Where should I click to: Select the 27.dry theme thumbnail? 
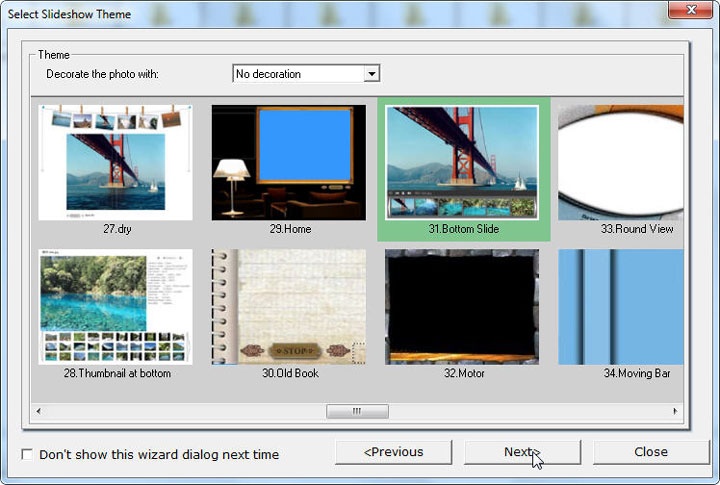pyautogui.click(x=115, y=162)
